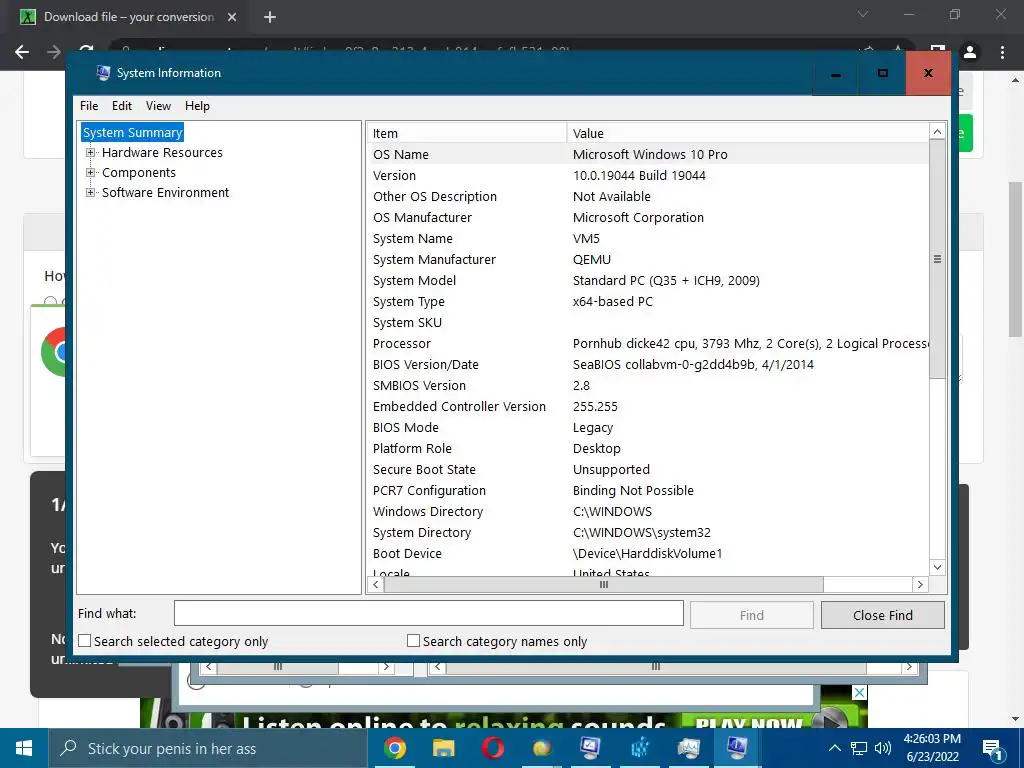
Task: Open the Edit menu
Action: (x=121, y=106)
